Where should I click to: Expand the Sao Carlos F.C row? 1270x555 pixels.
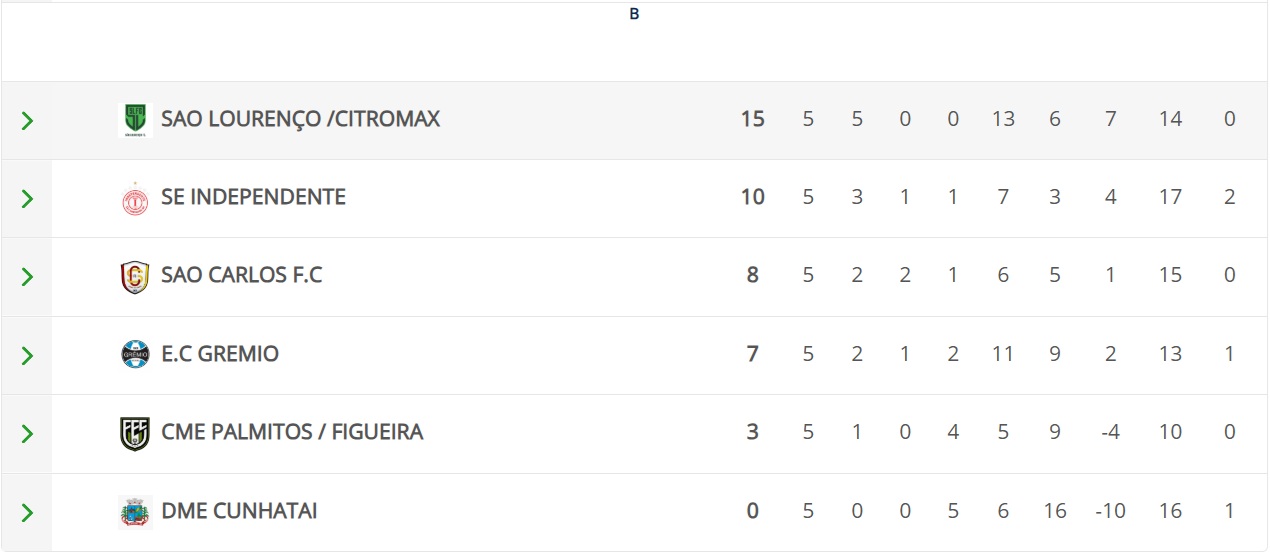coord(27,277)
